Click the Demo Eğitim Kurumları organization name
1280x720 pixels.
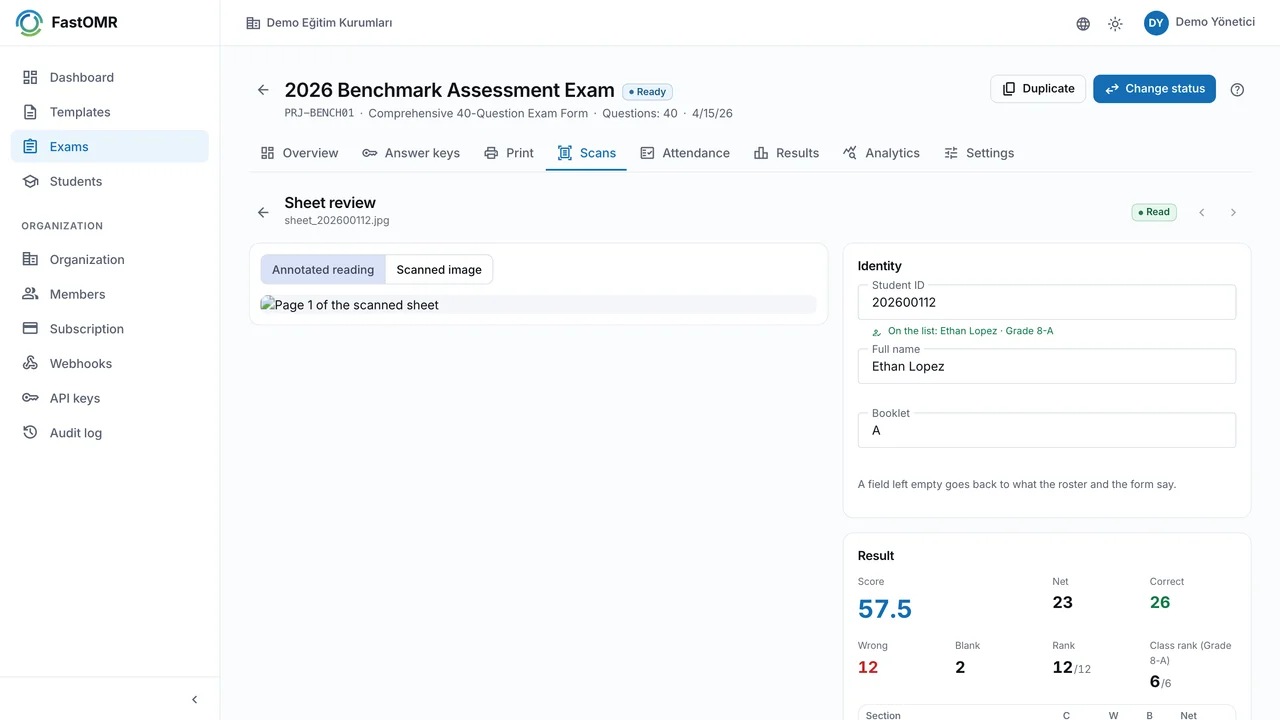point(329,23)
